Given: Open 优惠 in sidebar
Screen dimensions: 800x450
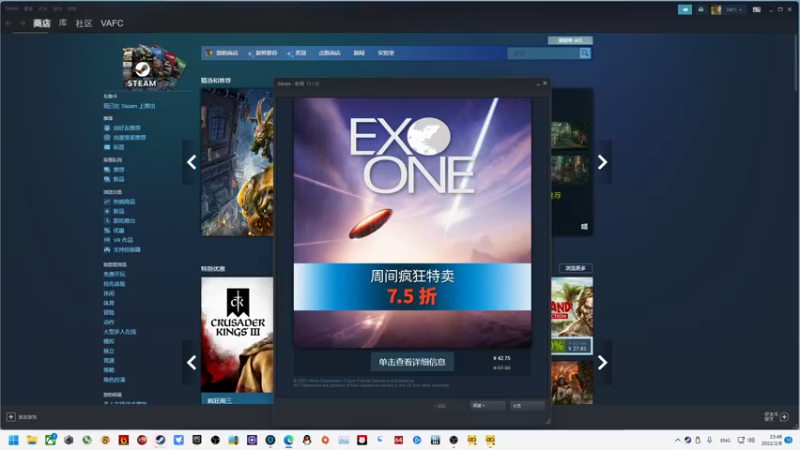Looking at the screenshot, I should [x=118, y=230].
